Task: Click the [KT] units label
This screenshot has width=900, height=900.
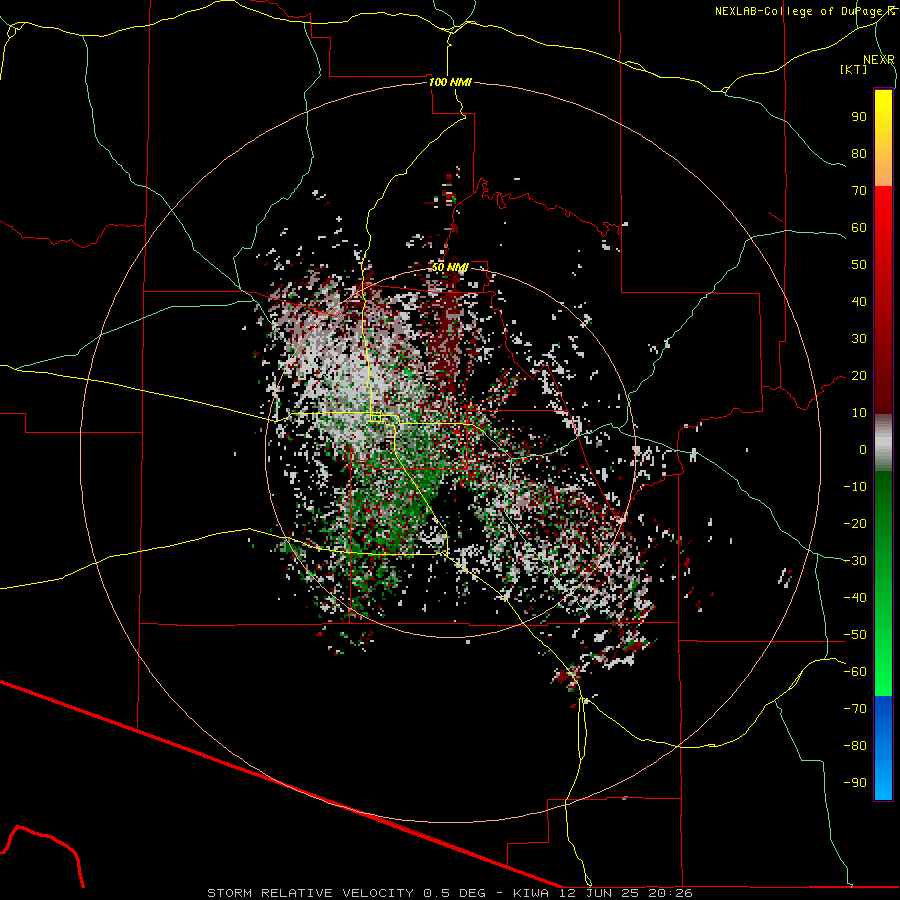Action: pyautogui.click(x=854, y=69)
